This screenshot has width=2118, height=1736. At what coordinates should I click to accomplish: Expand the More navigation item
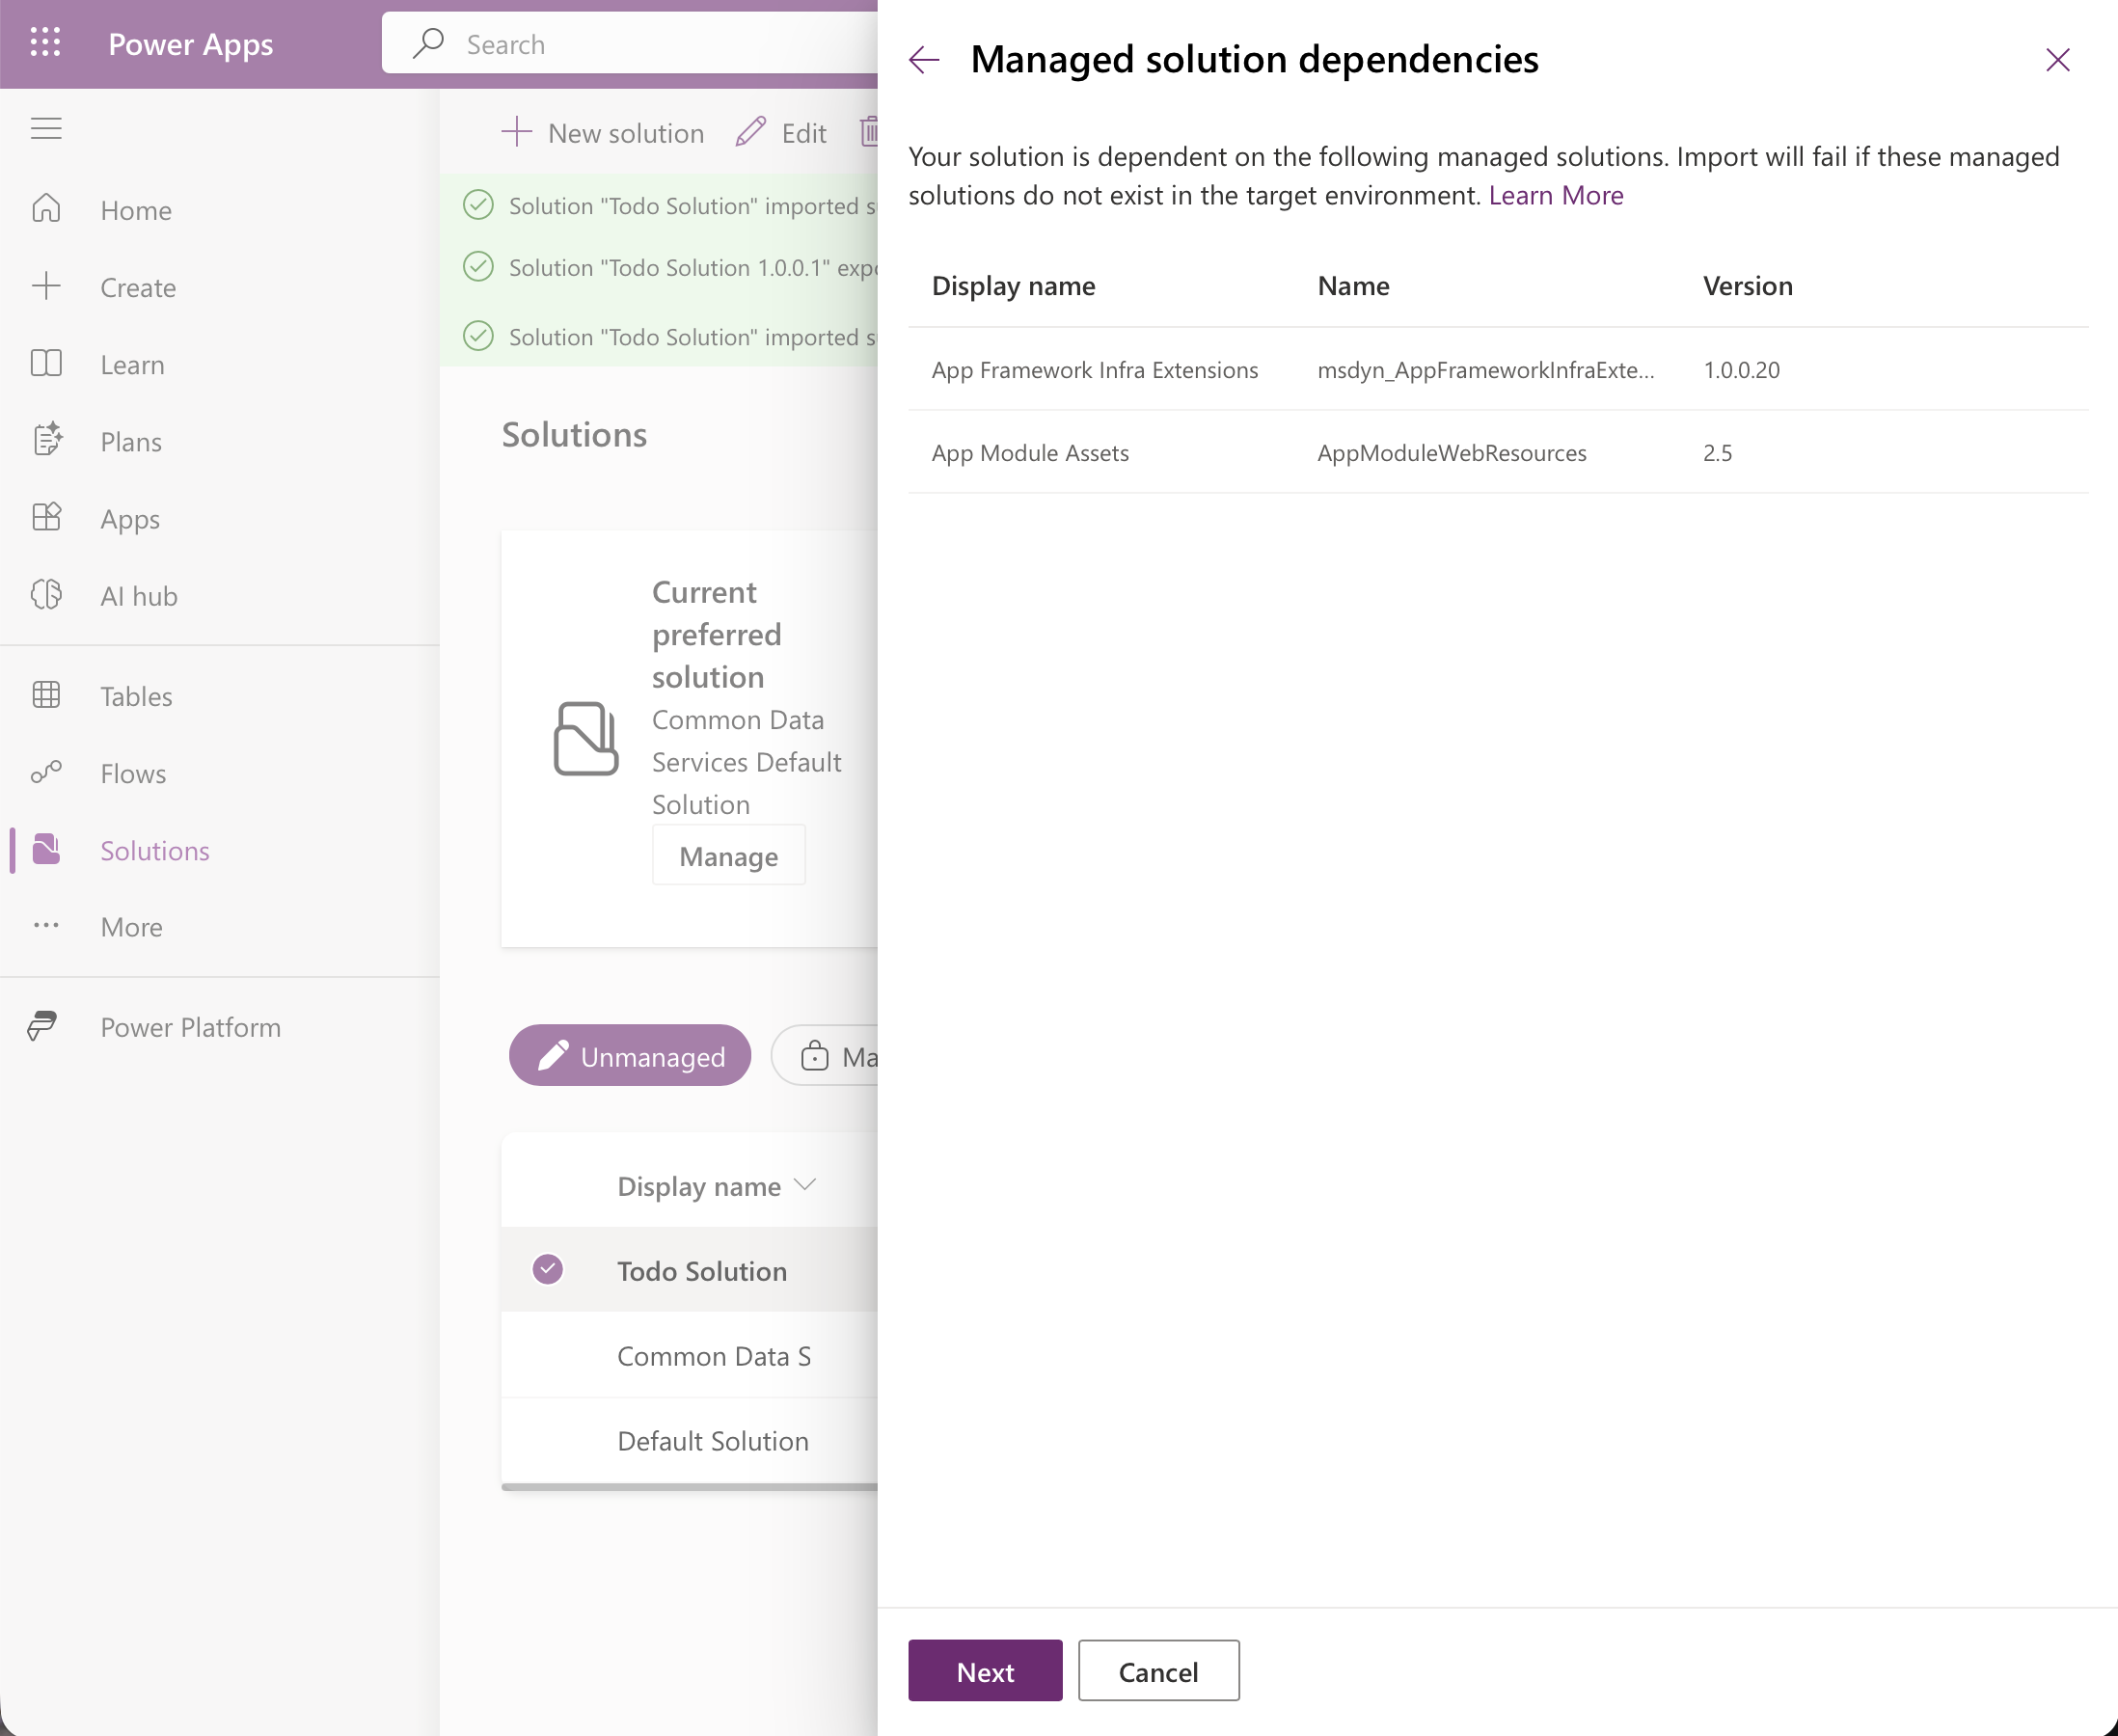tap(131, 926)
